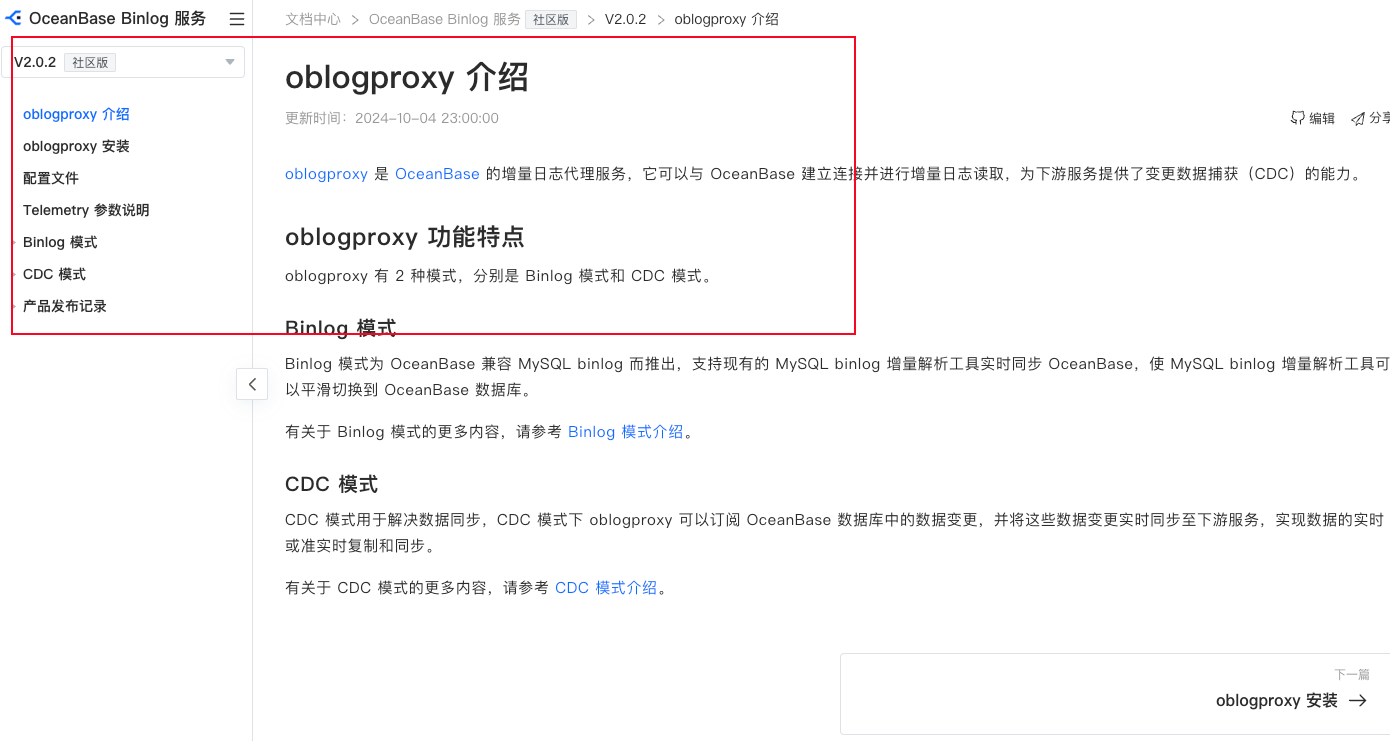This screenshot has width=1390, height=741.
Task: Select oblogproxy 介绍 in sidebar
Action: 76,114
